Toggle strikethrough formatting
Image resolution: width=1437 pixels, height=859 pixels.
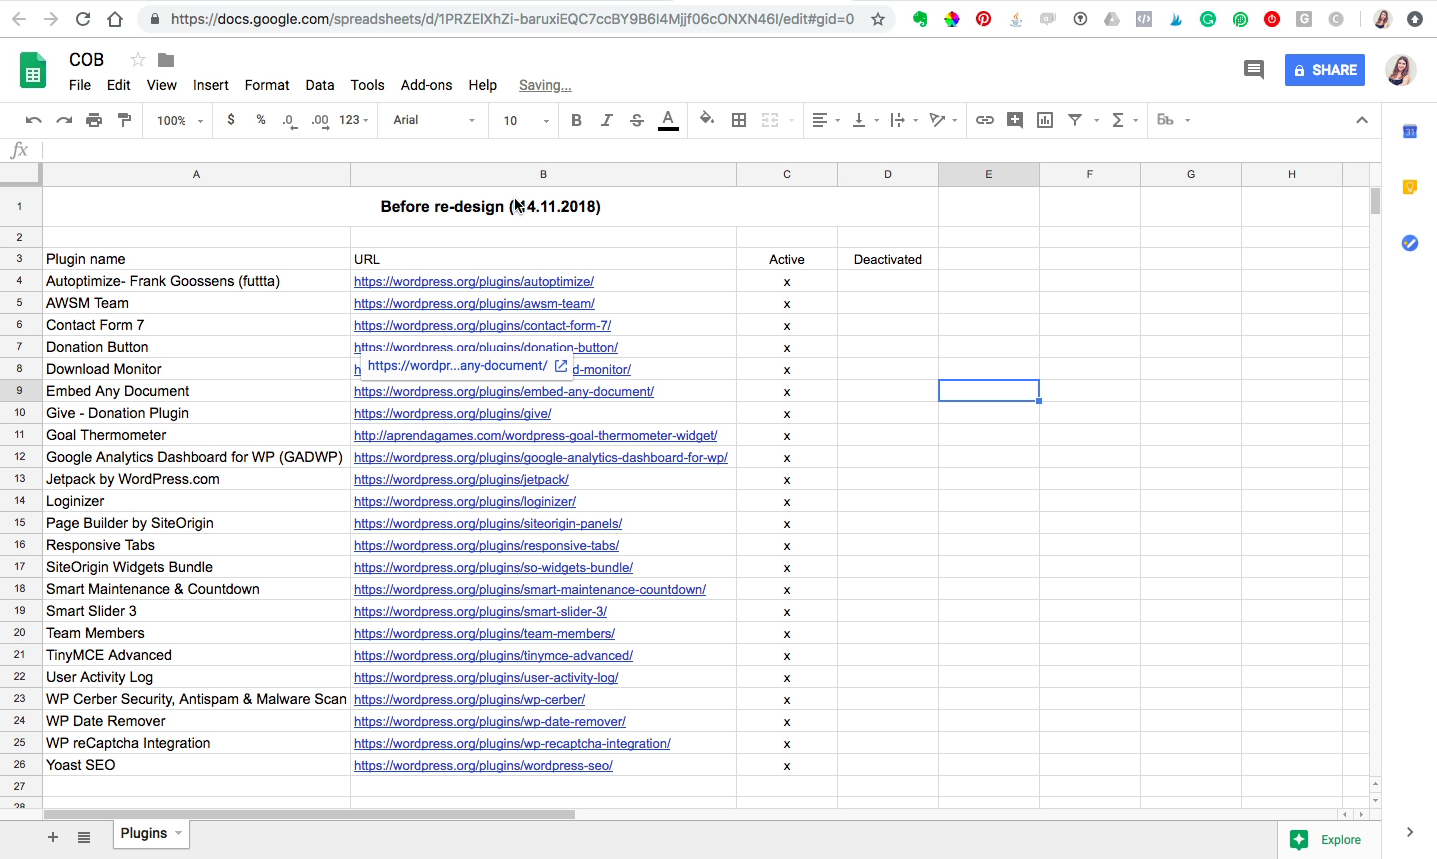click(x=637, y=120)
